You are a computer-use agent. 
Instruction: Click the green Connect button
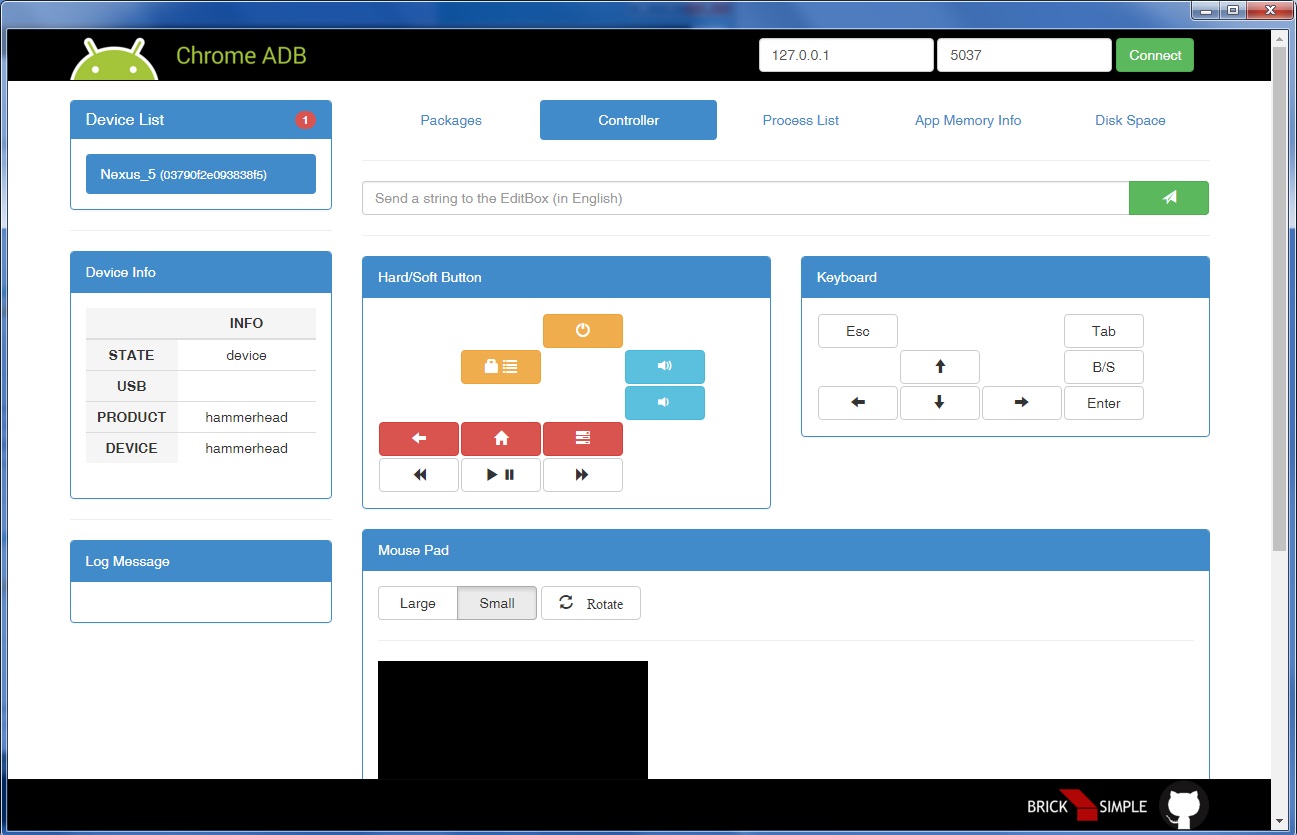(1155, 55)
